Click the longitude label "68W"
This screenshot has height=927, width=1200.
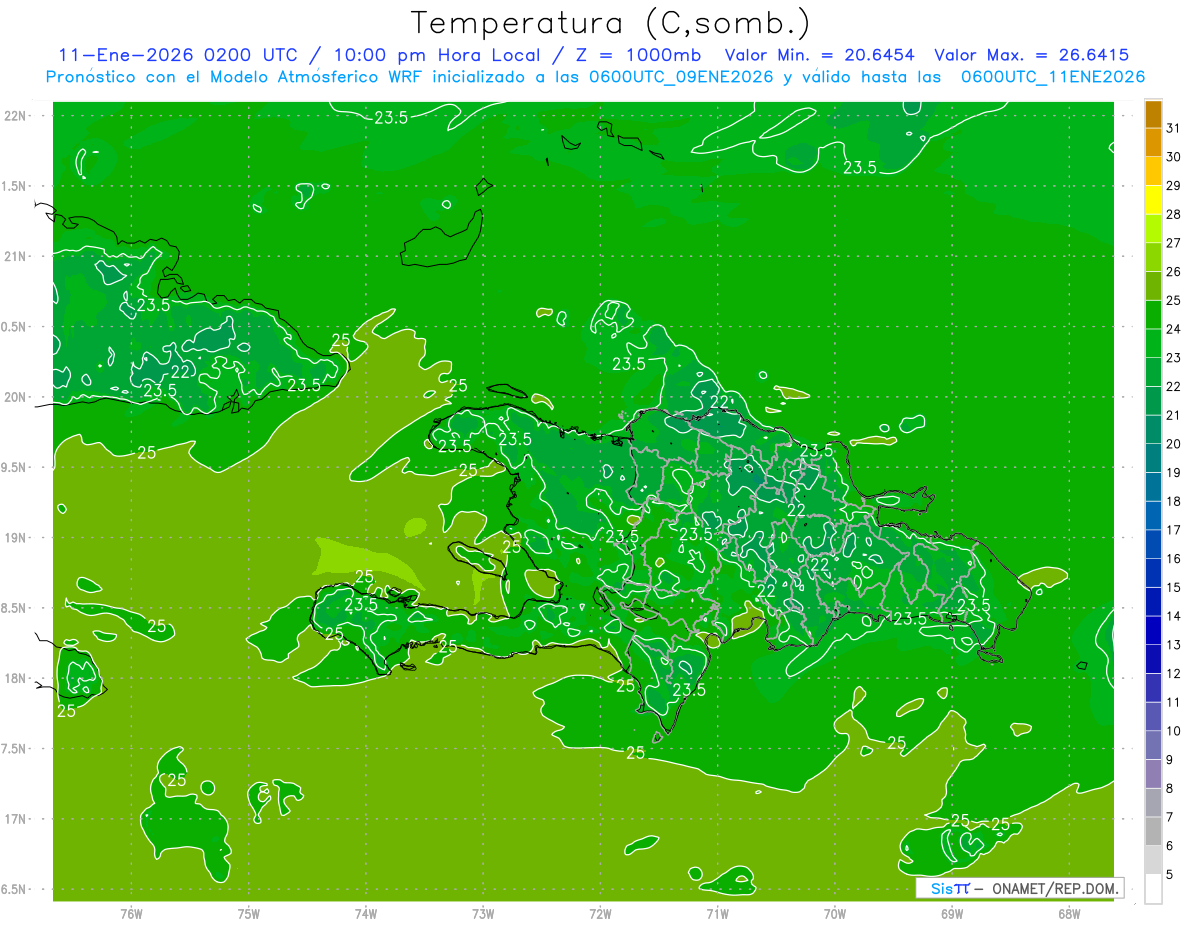pos(1068,914)
